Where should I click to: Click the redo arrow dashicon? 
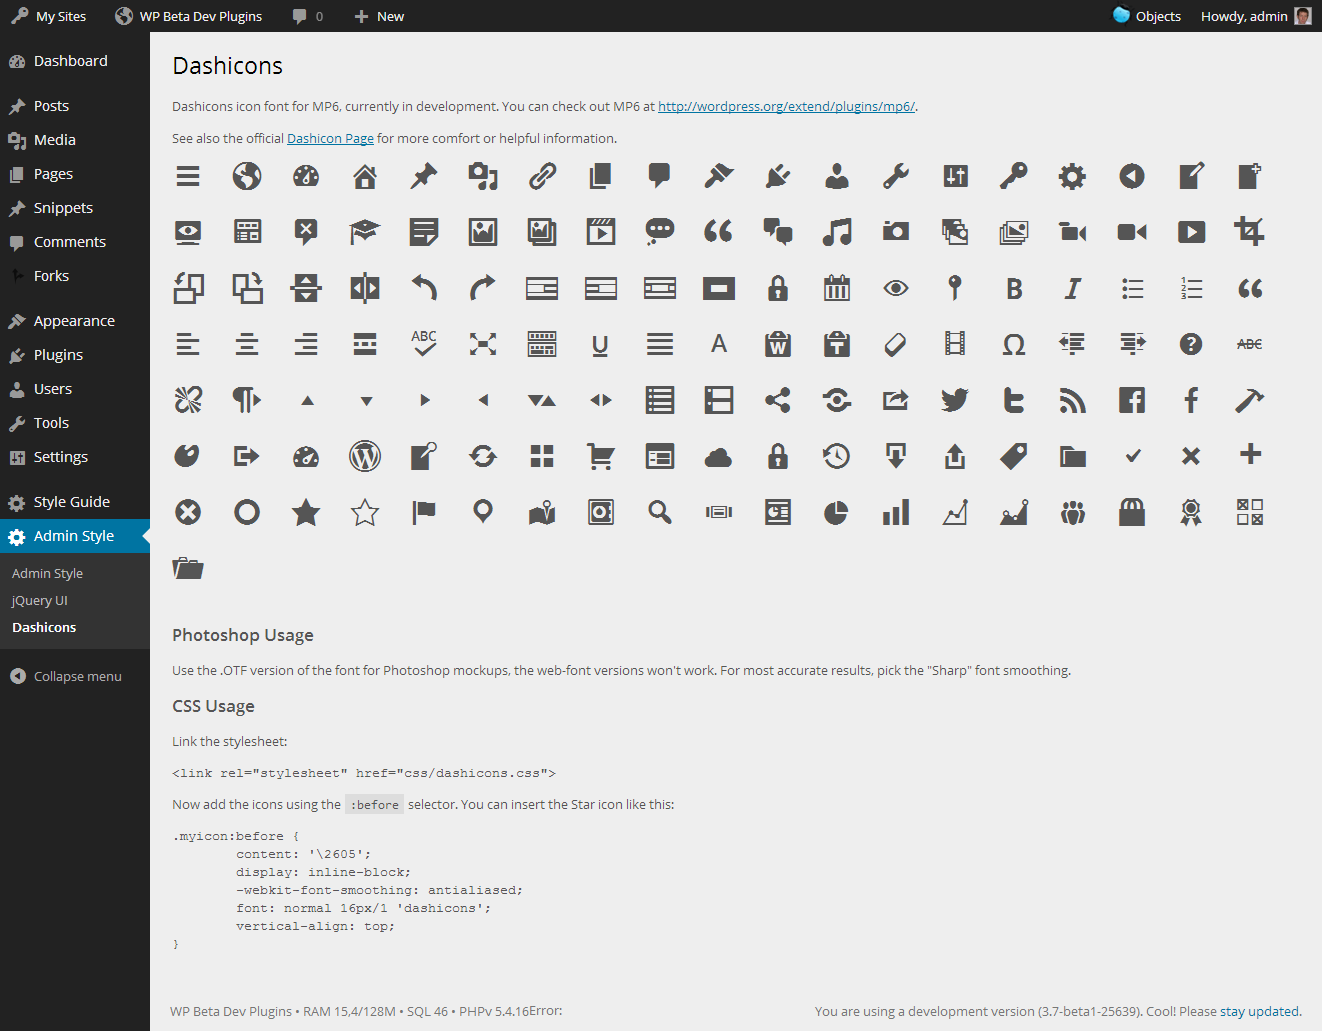tap(483, 288)
